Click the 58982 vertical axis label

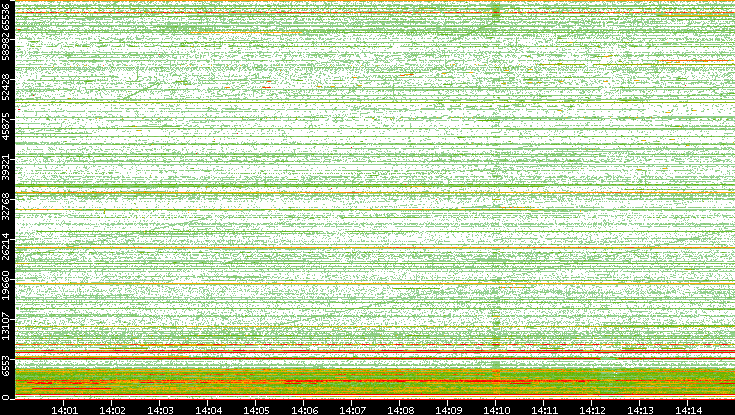pyautogui.click(x=5, y=45)
